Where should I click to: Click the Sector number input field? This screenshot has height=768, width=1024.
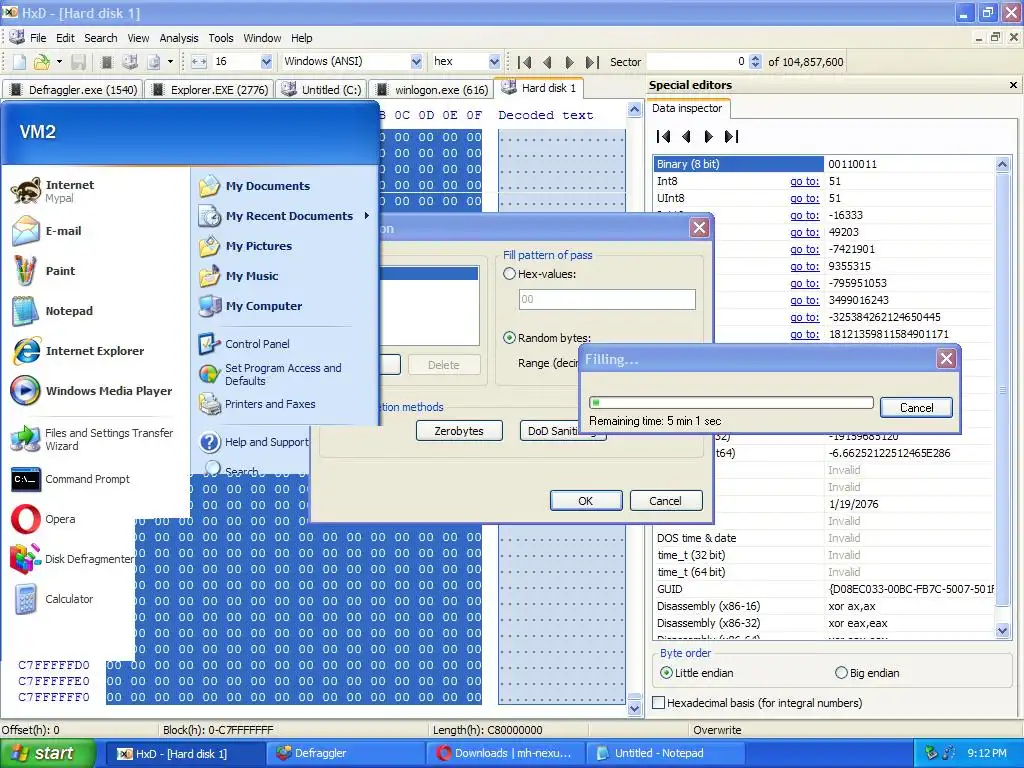tap(697, 61)
